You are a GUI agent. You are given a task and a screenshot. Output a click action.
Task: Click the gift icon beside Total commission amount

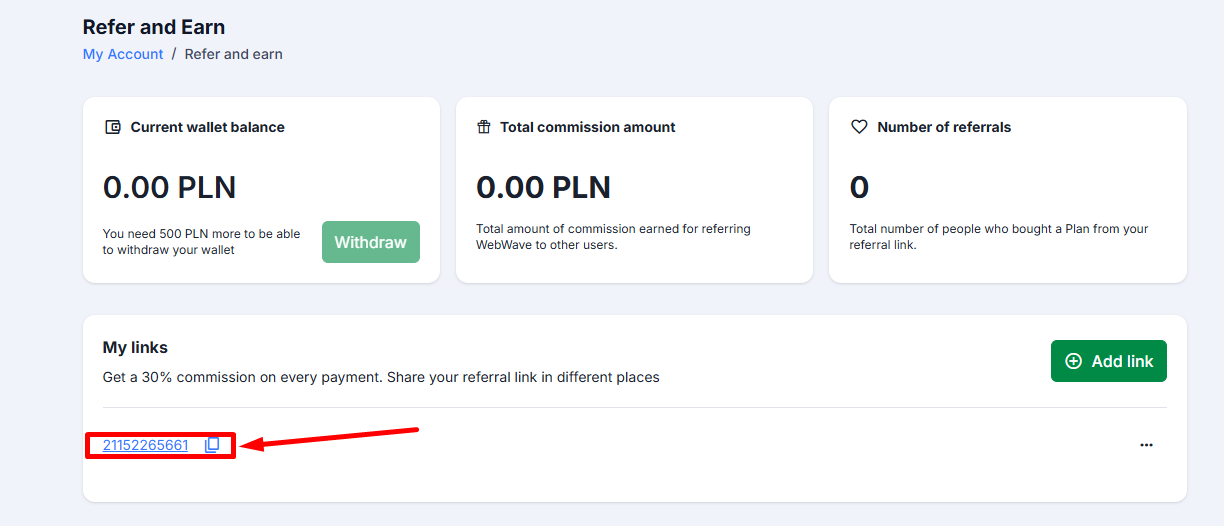pyautogui.click(x=484, y=127)
